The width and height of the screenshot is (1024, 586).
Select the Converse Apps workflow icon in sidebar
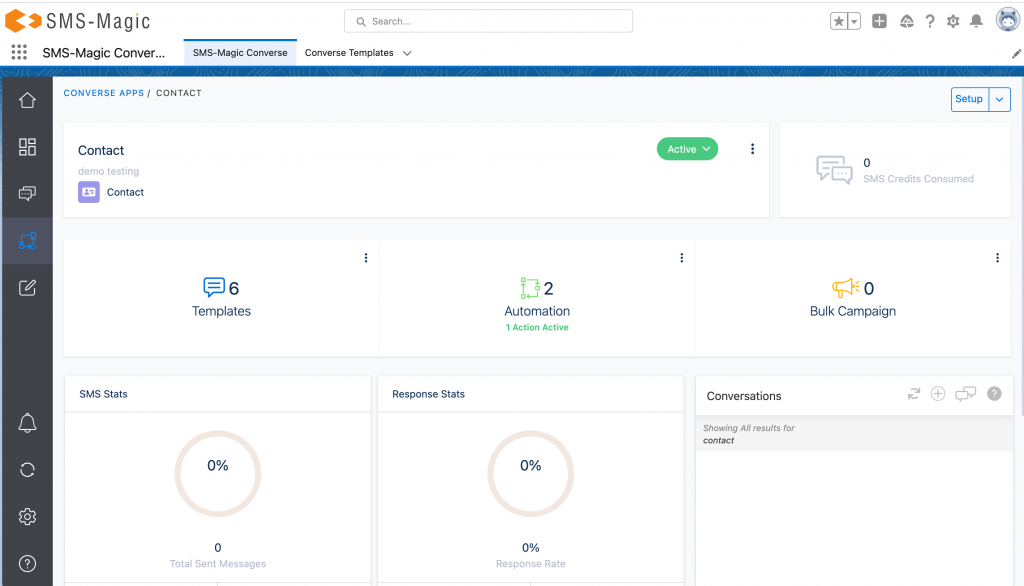(27, 240)
